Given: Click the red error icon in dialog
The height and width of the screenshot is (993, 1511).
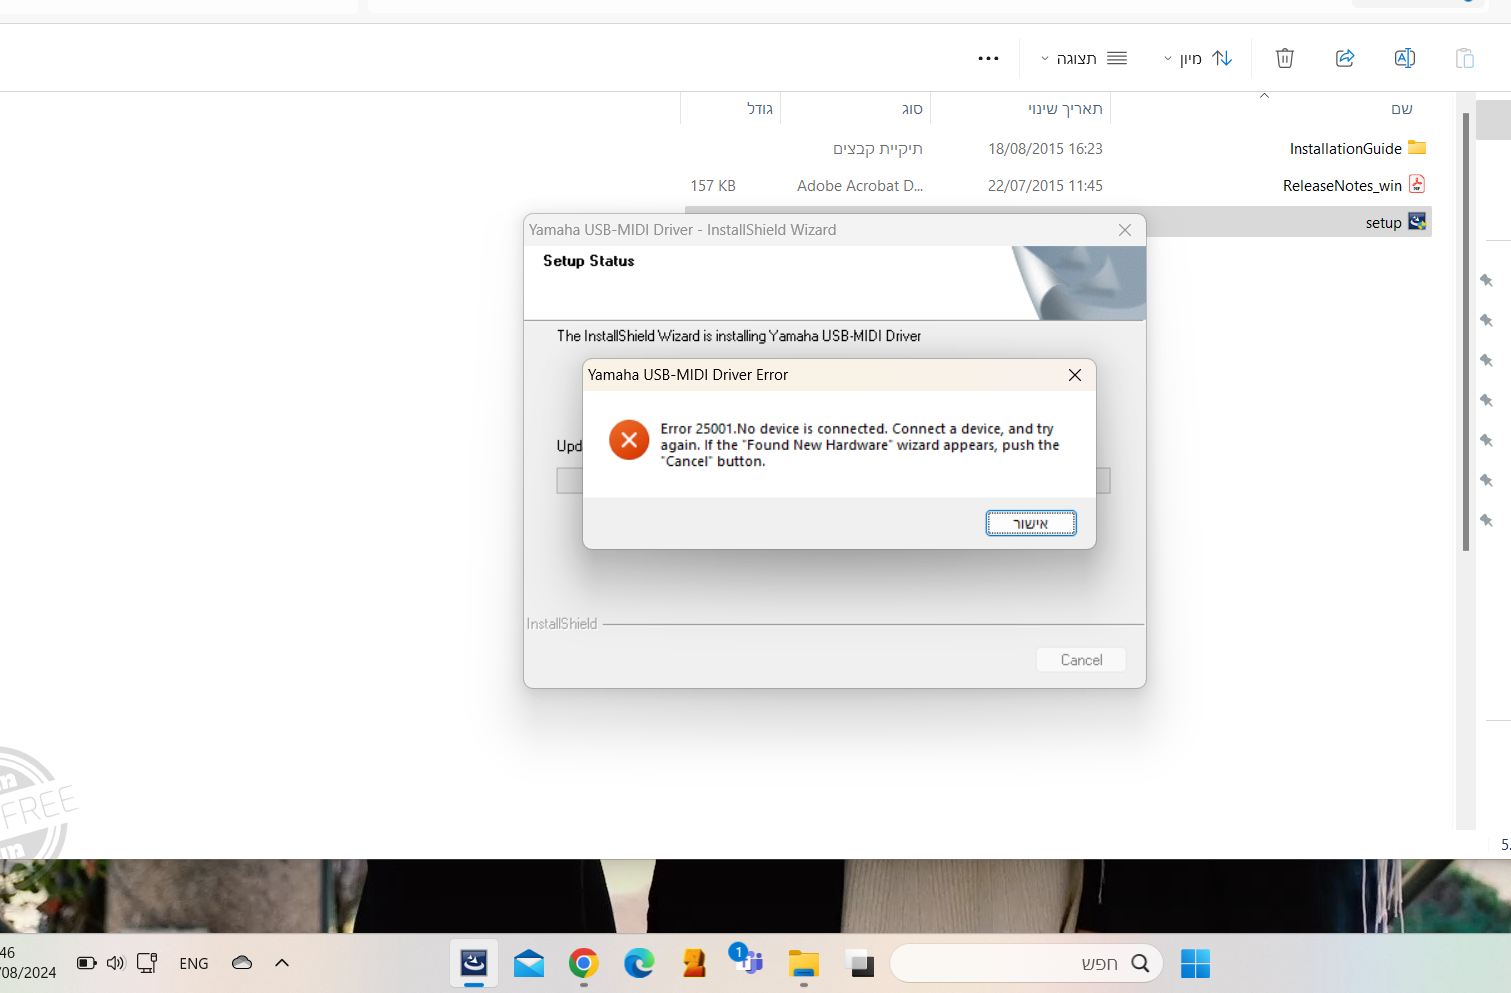Looking at the screenshot, I should [629, 440].
